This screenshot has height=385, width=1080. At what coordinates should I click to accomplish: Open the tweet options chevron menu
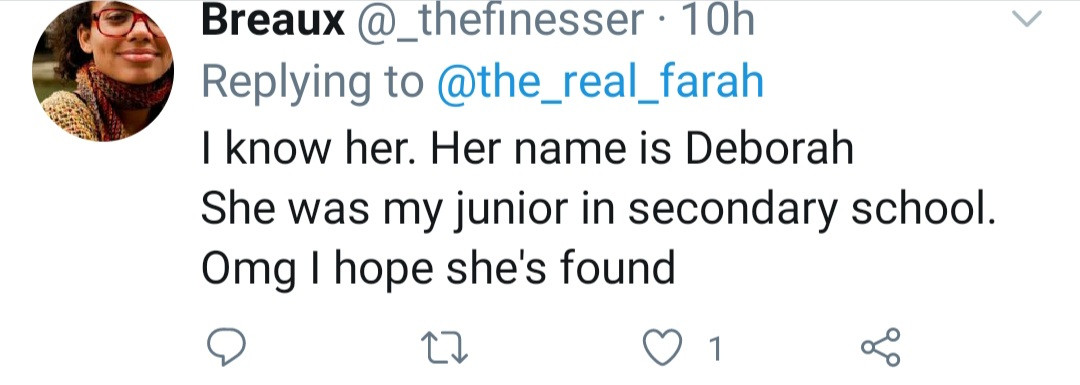tap(1027, 19)
